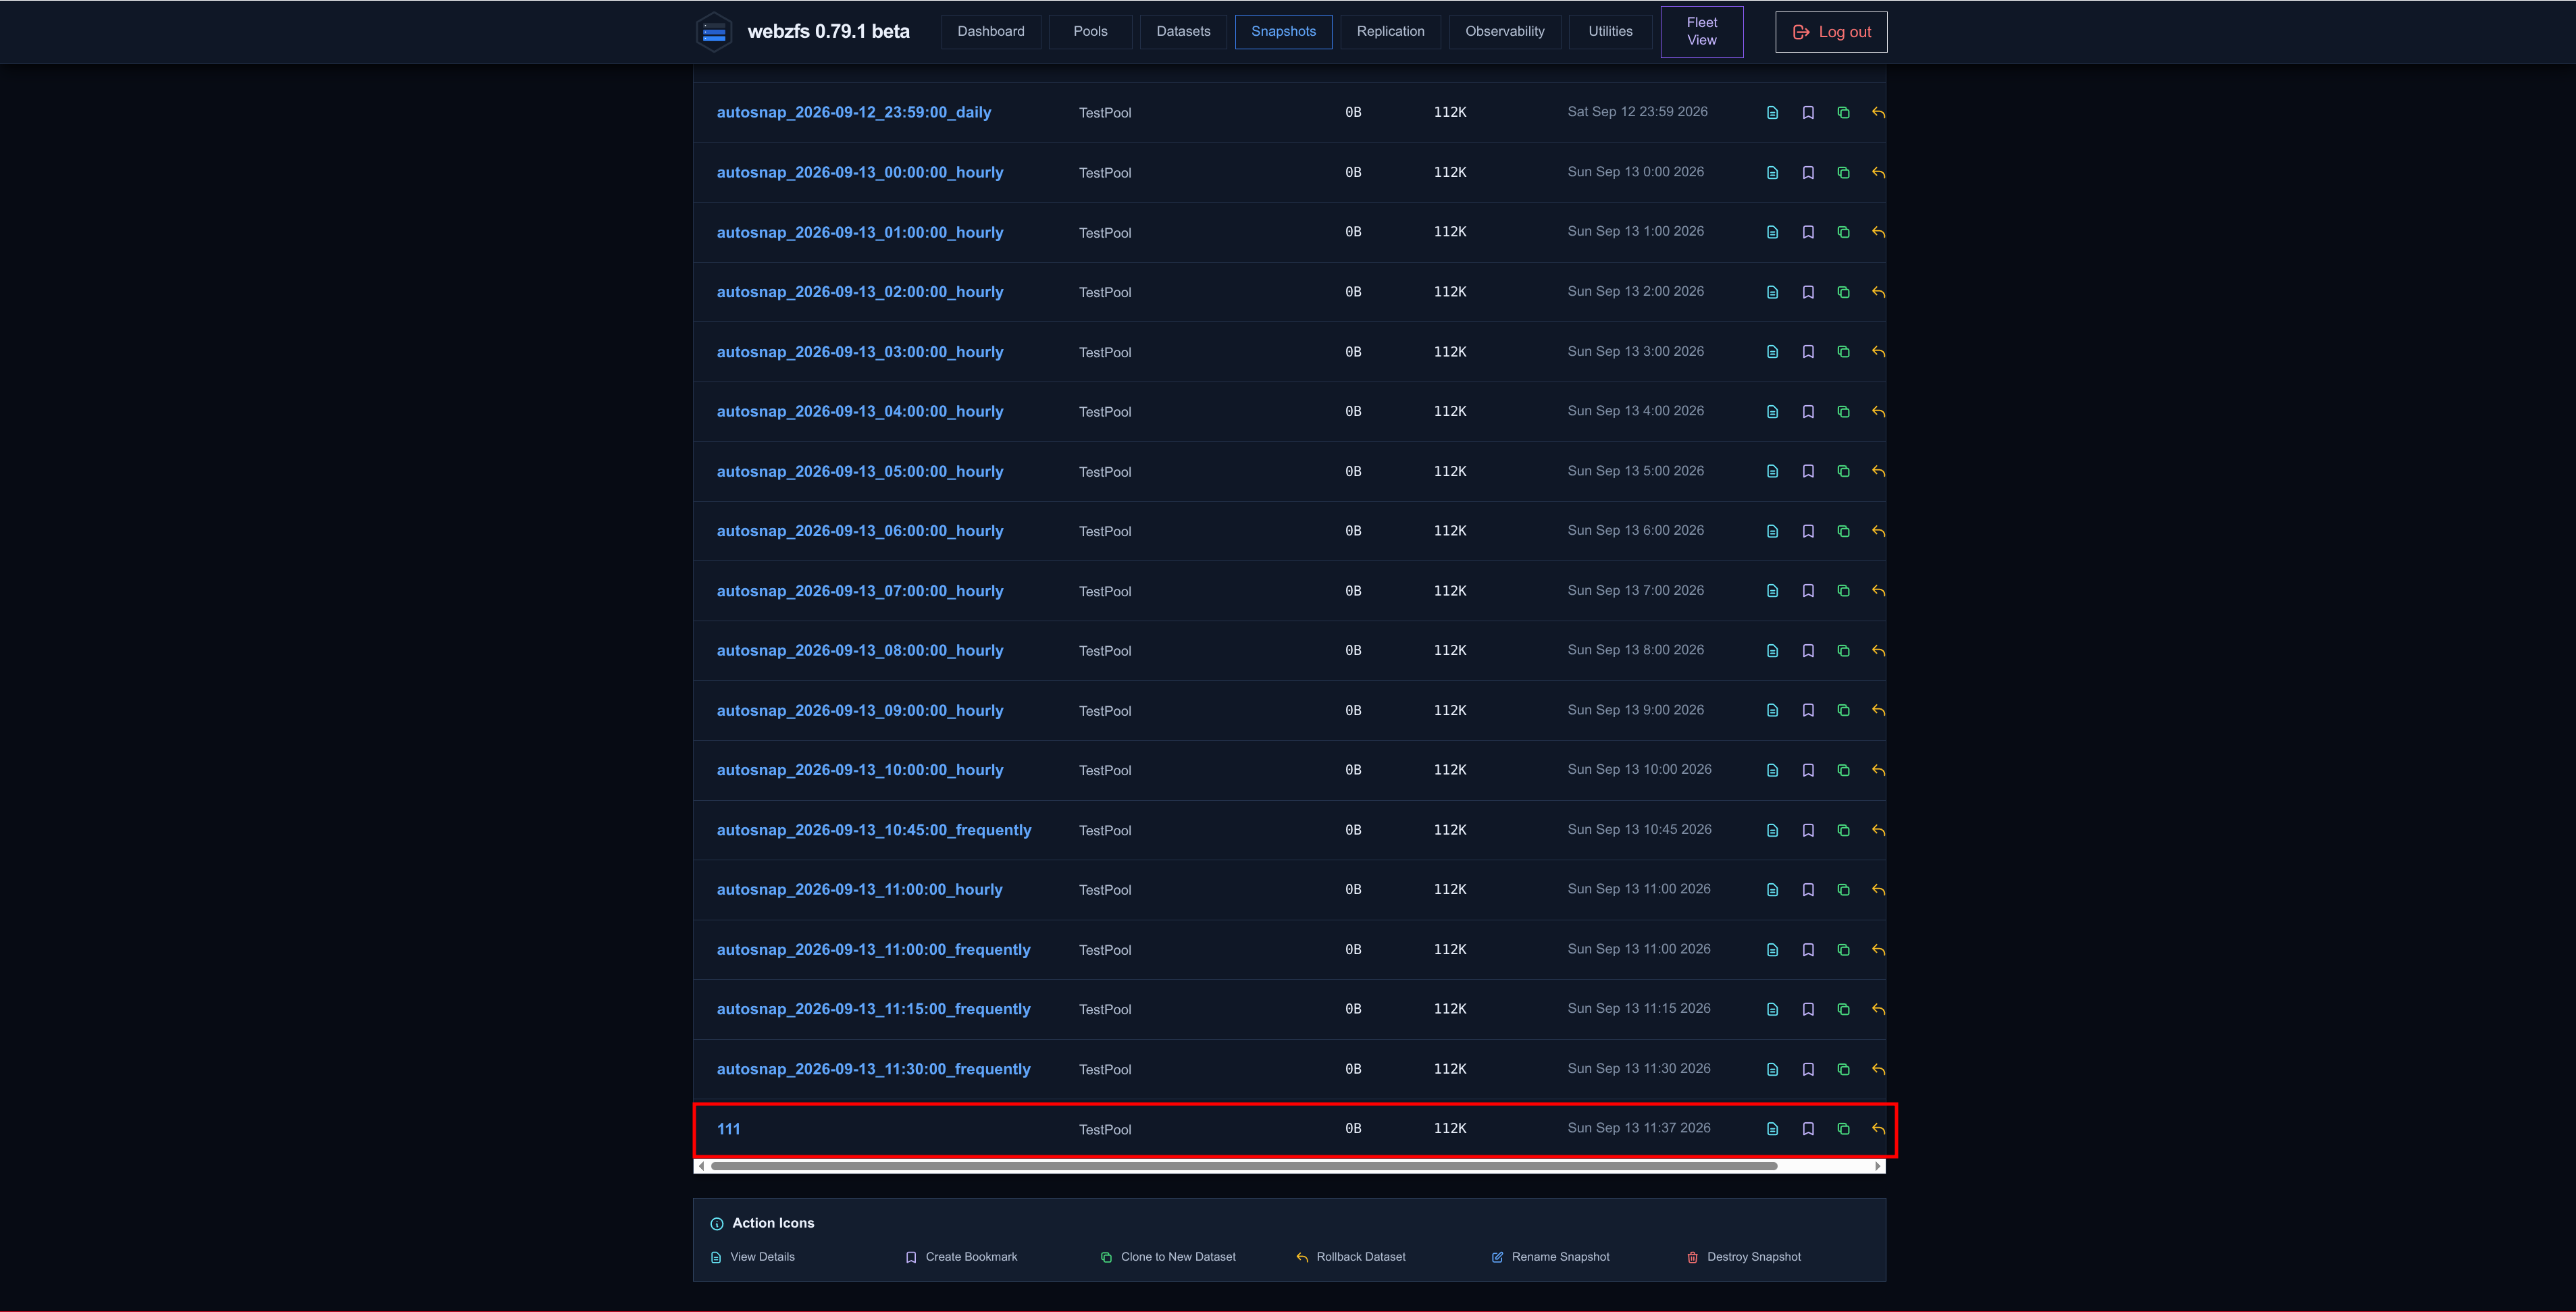Log out of webzfs
The height and width of the screenshot is (1312, 2576).
click(1831, 32)
